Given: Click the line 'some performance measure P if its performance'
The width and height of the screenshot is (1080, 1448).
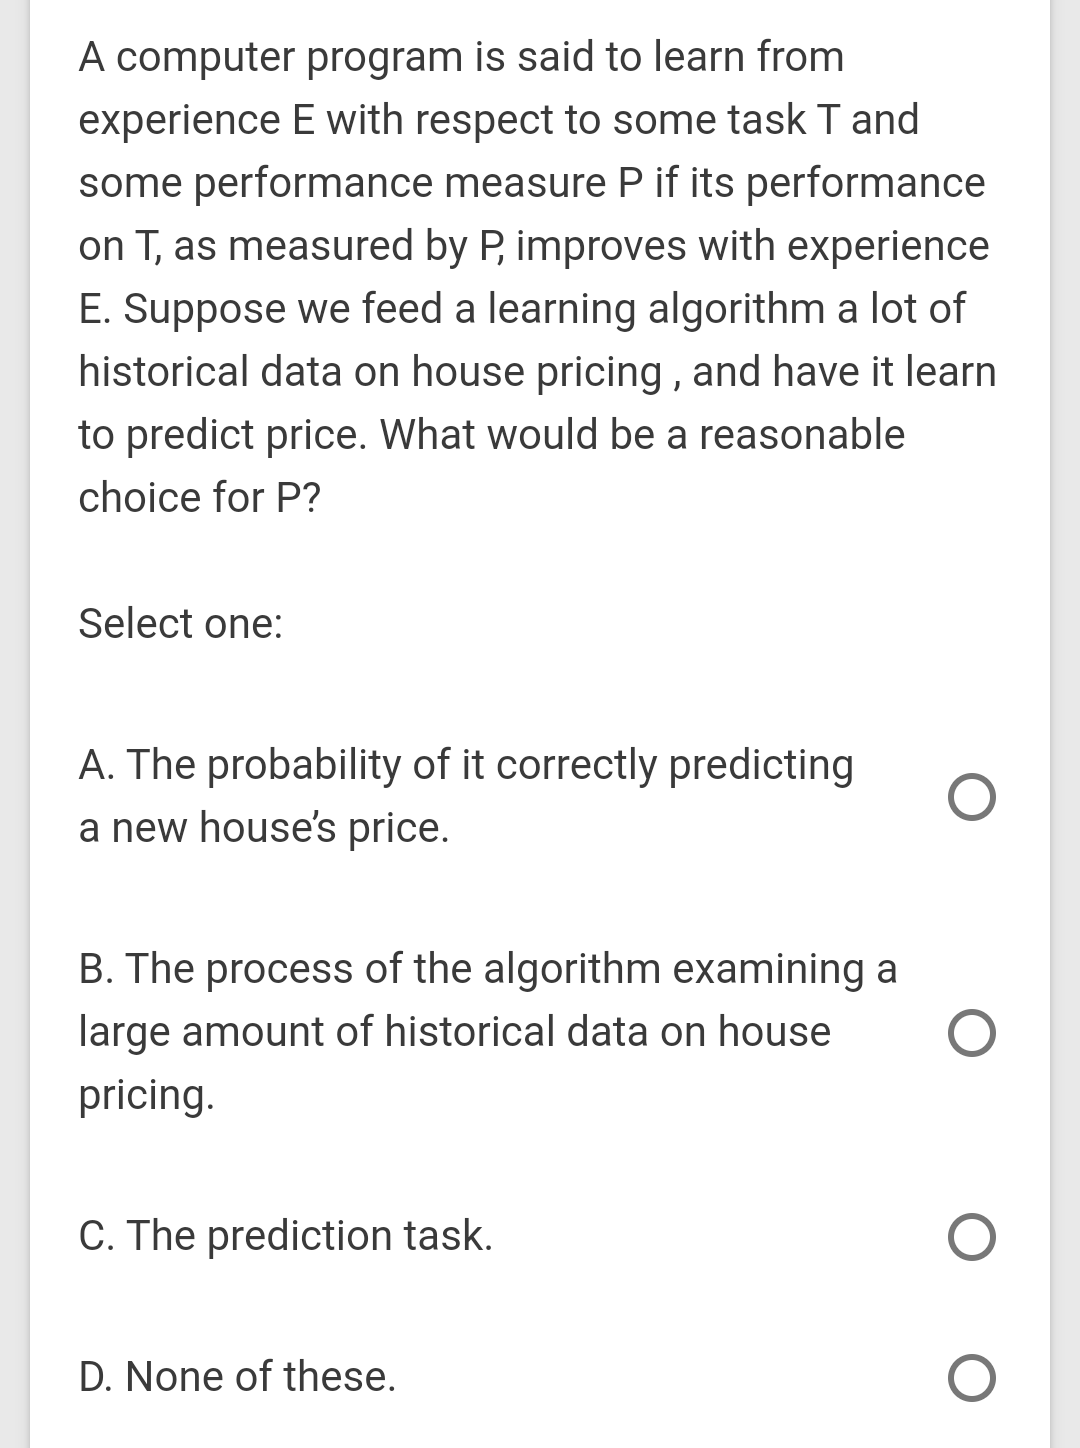Looking at the screenshot, I should [x=532, y=184].
